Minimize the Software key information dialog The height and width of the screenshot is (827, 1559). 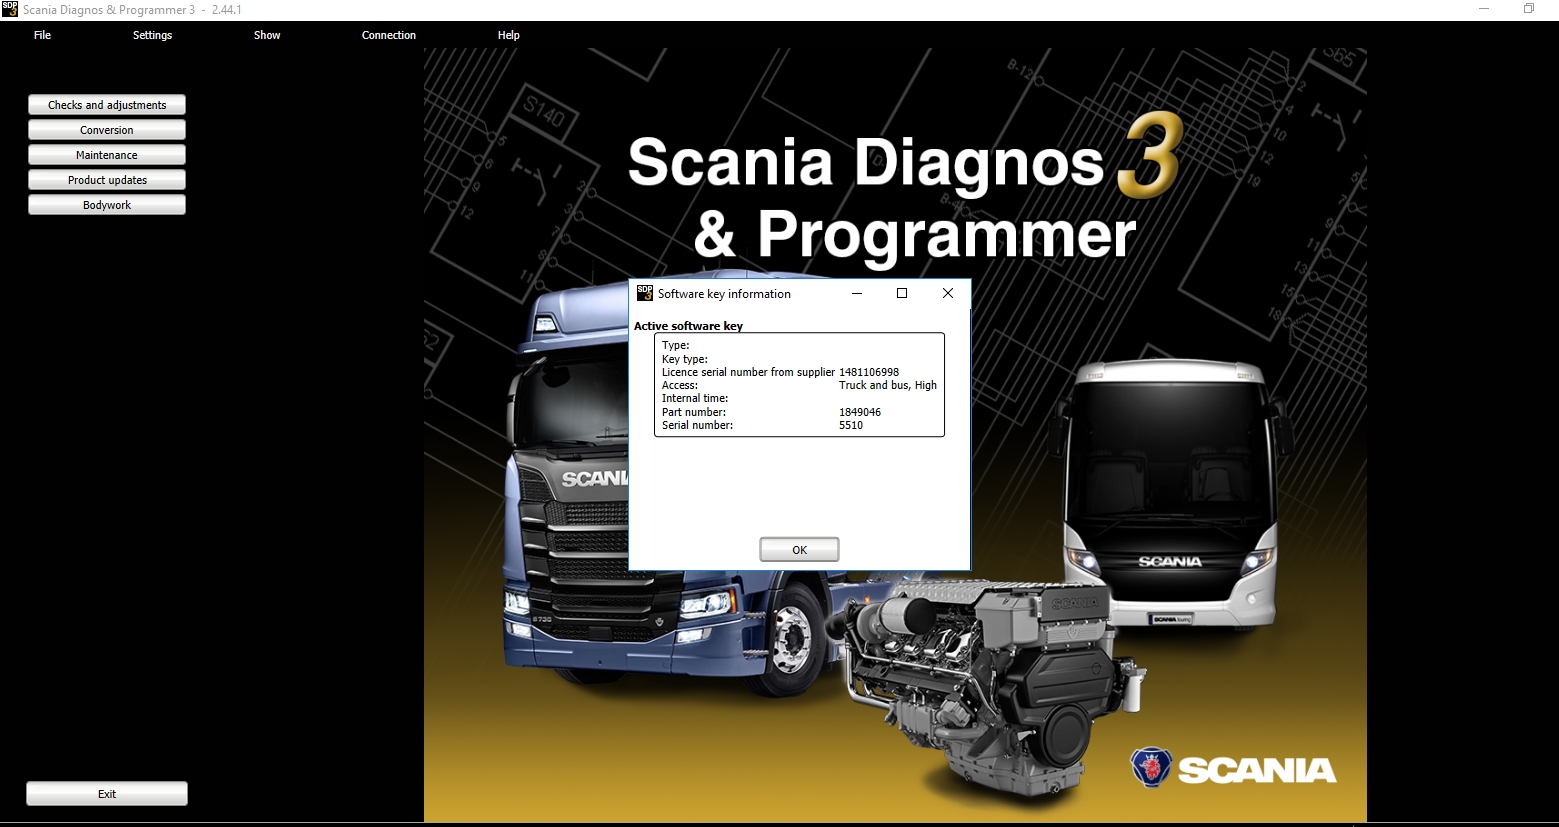856,293
